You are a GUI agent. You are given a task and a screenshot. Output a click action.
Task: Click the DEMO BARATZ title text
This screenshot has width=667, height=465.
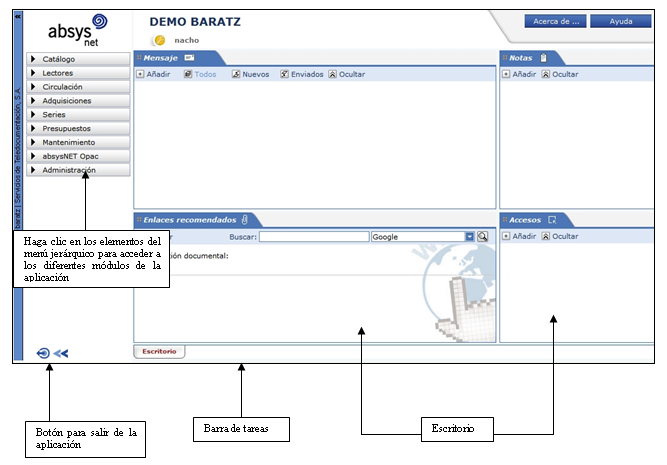[x=195, y=22]
